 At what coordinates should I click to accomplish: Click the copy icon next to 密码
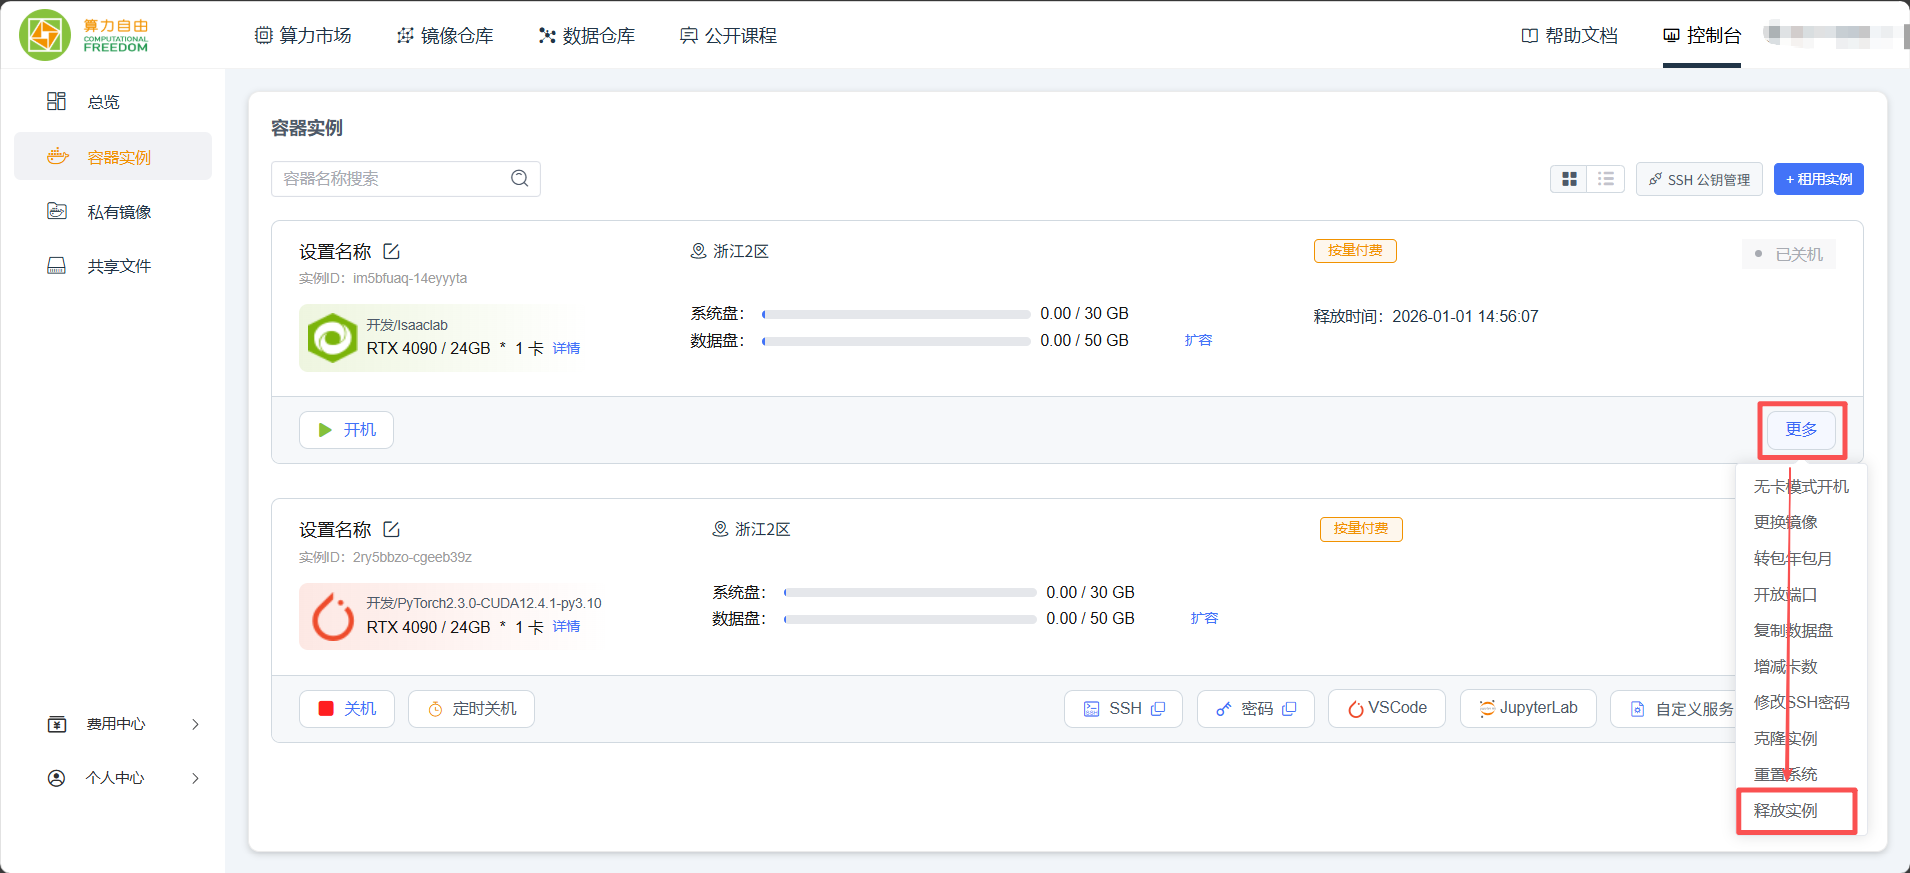(1289, 709)
